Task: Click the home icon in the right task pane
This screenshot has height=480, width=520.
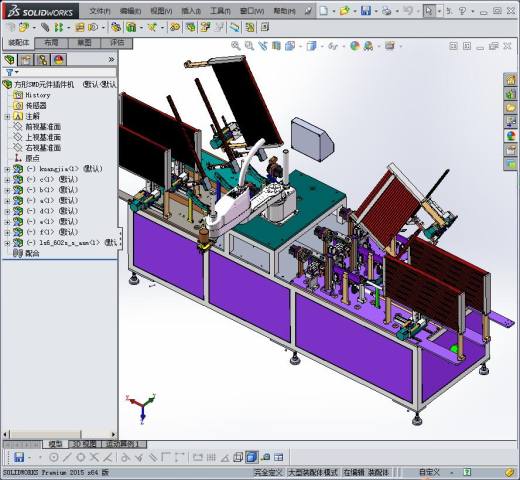Action: 510,80
